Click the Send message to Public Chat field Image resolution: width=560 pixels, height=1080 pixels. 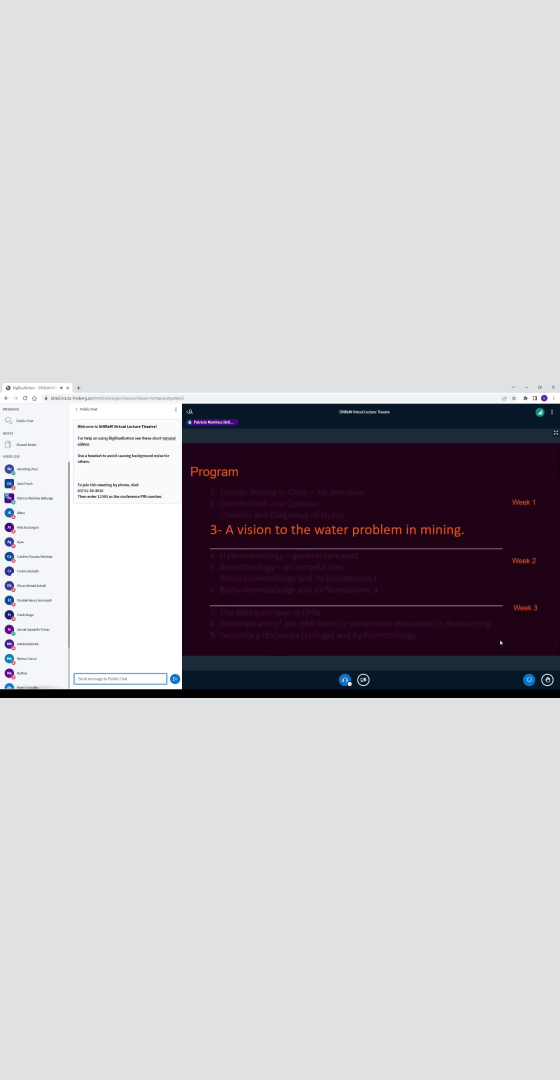pyautogui.click(x=121, y=678)
